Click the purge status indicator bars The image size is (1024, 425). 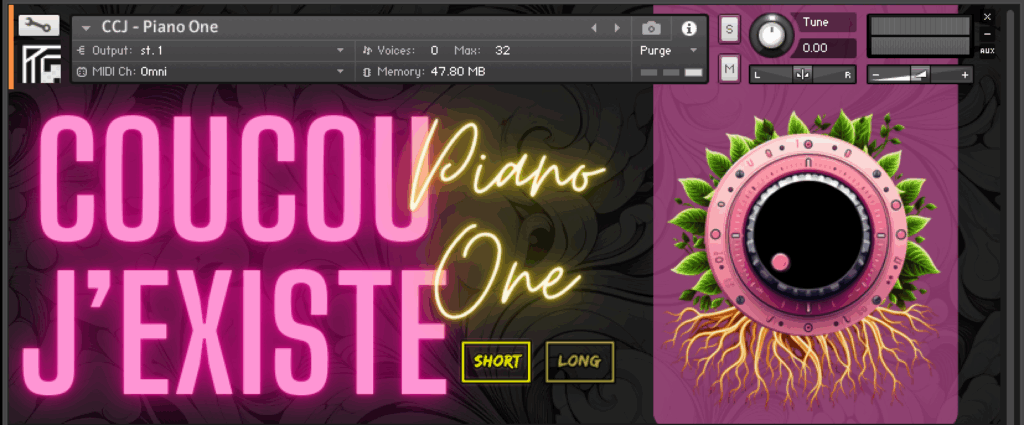click(x=671, y=72)
